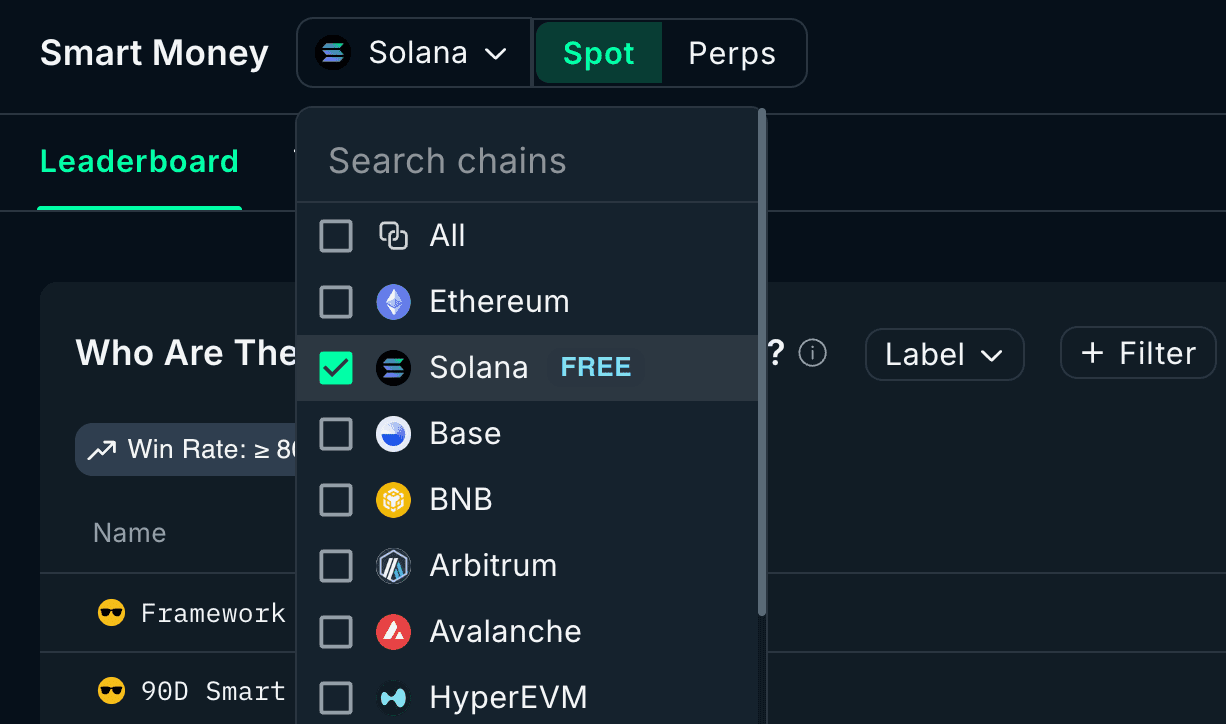Click the Base chain logo
1226x724 pixels.
click(x=393, y=433)
